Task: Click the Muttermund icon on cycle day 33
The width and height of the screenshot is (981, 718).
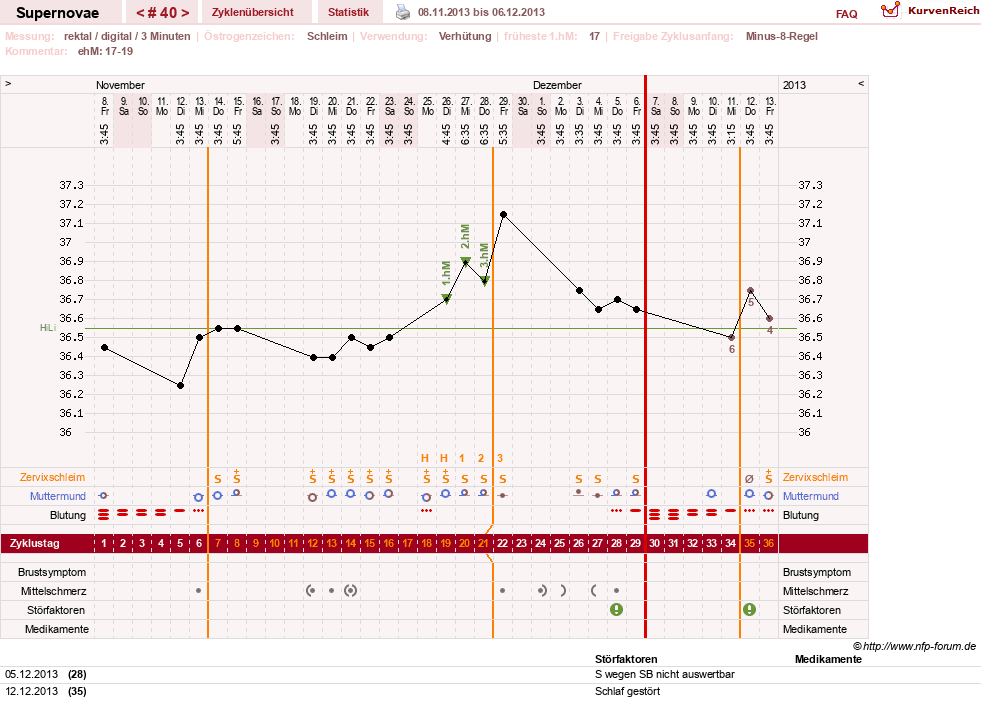Action: pos(711,493)
